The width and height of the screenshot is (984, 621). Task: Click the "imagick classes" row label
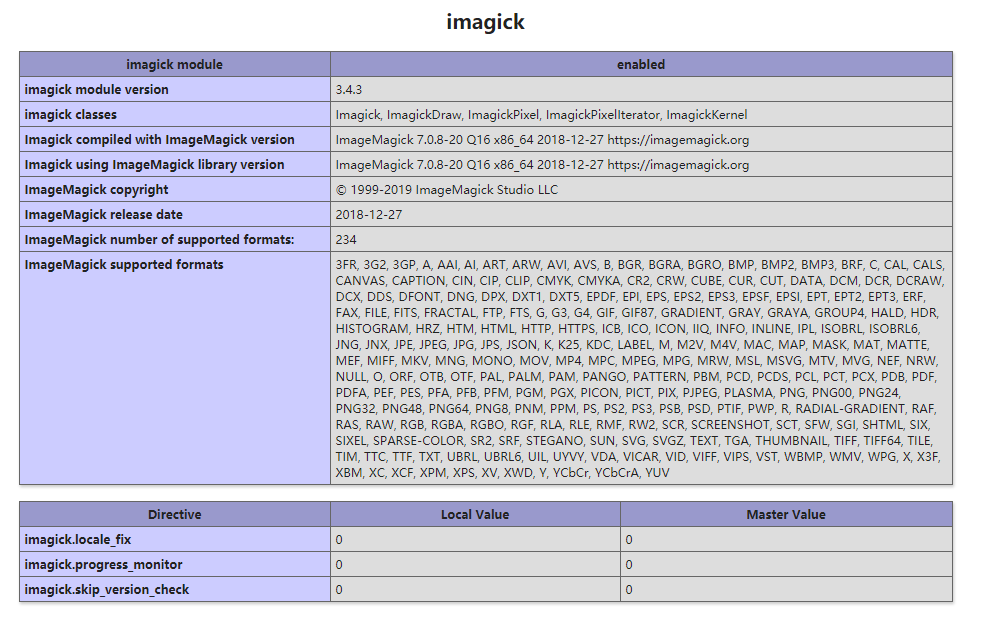coord(71,114)
